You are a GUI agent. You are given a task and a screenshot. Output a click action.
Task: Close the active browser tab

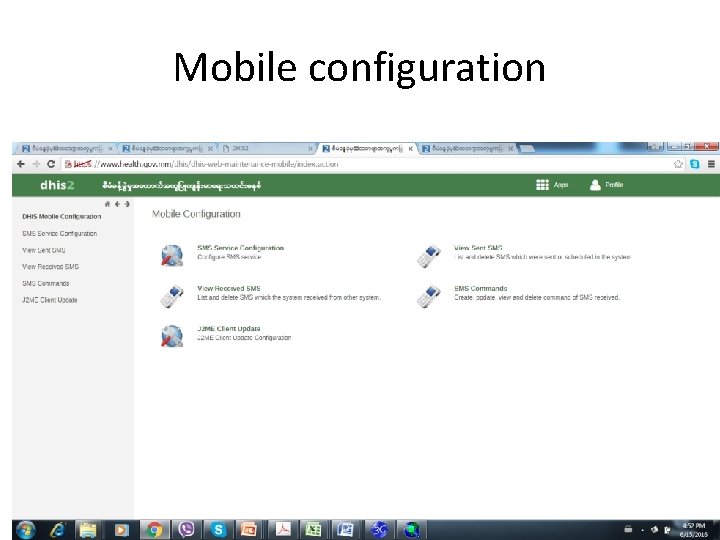pyautogui.click(x=411, y=149)
